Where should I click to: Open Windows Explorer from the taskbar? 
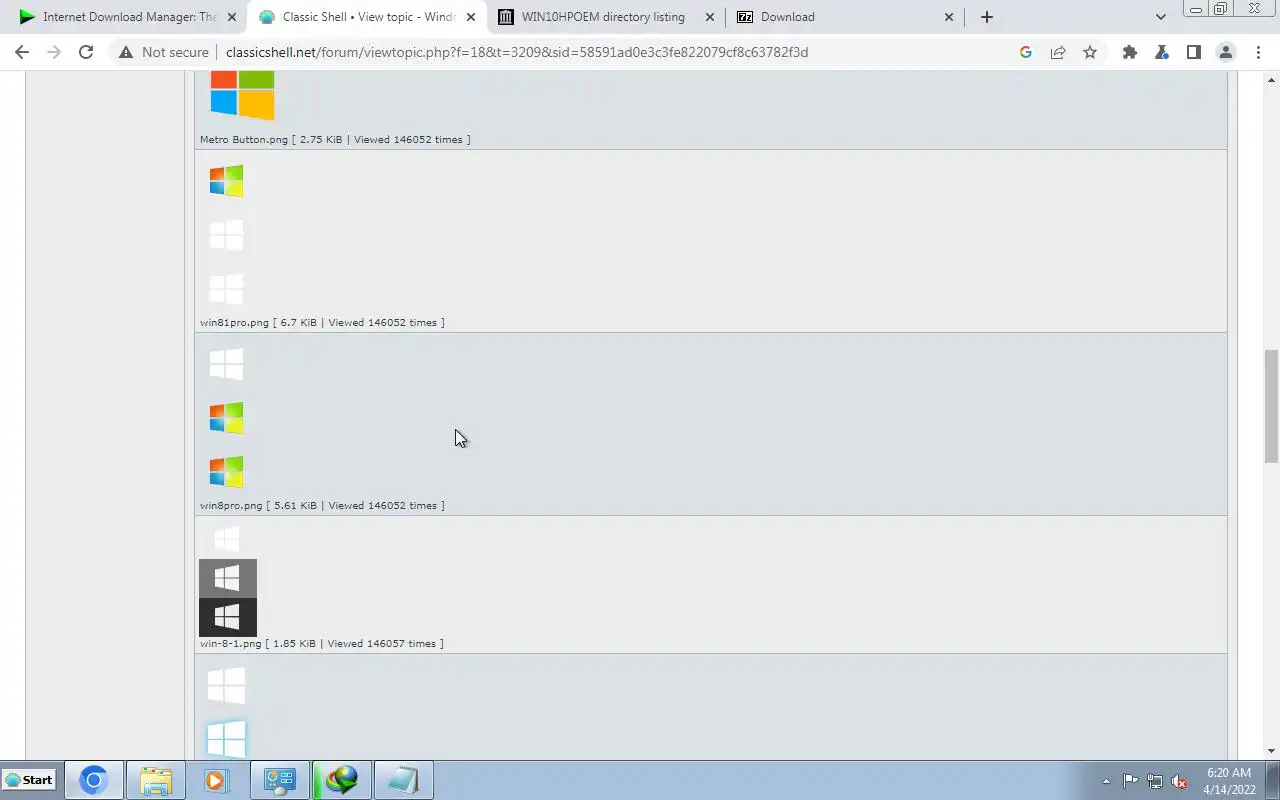155,780
